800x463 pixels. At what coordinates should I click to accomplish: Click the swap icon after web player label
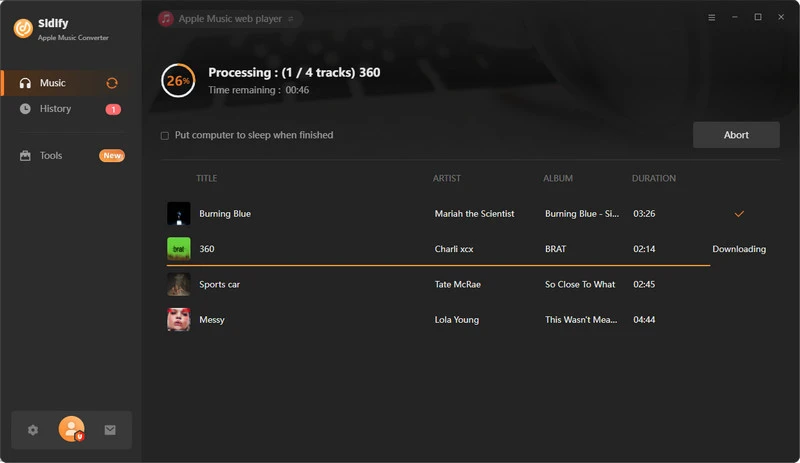(x=291, y=19)
